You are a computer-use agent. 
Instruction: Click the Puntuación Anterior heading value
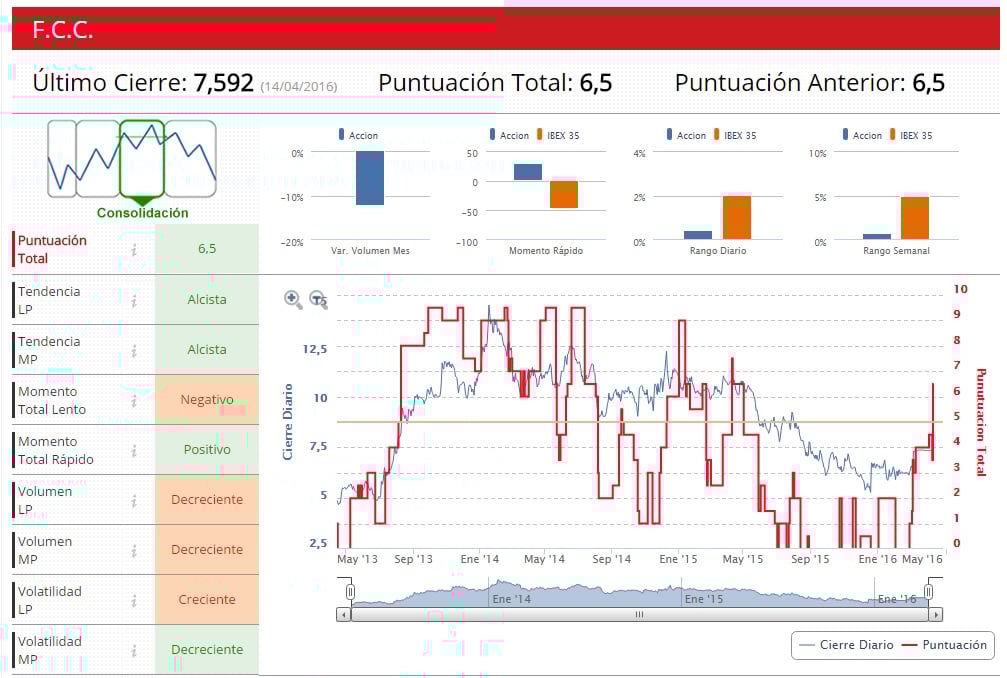928,83
